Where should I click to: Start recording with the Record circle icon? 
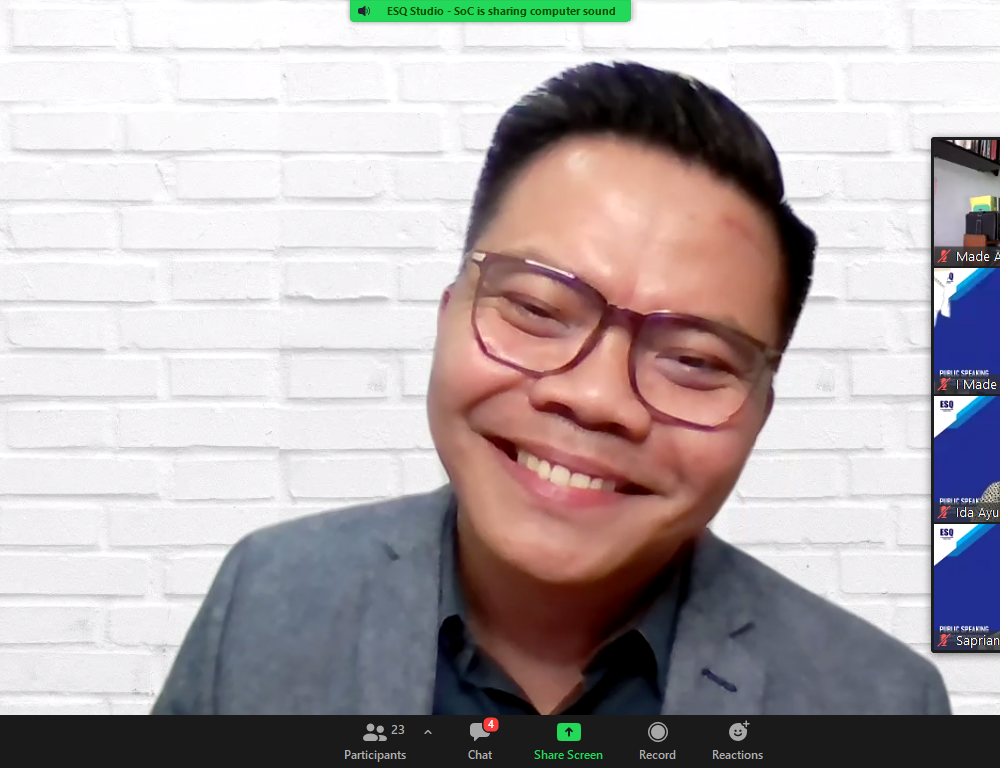pyautogui.click(x=657, y=732)
